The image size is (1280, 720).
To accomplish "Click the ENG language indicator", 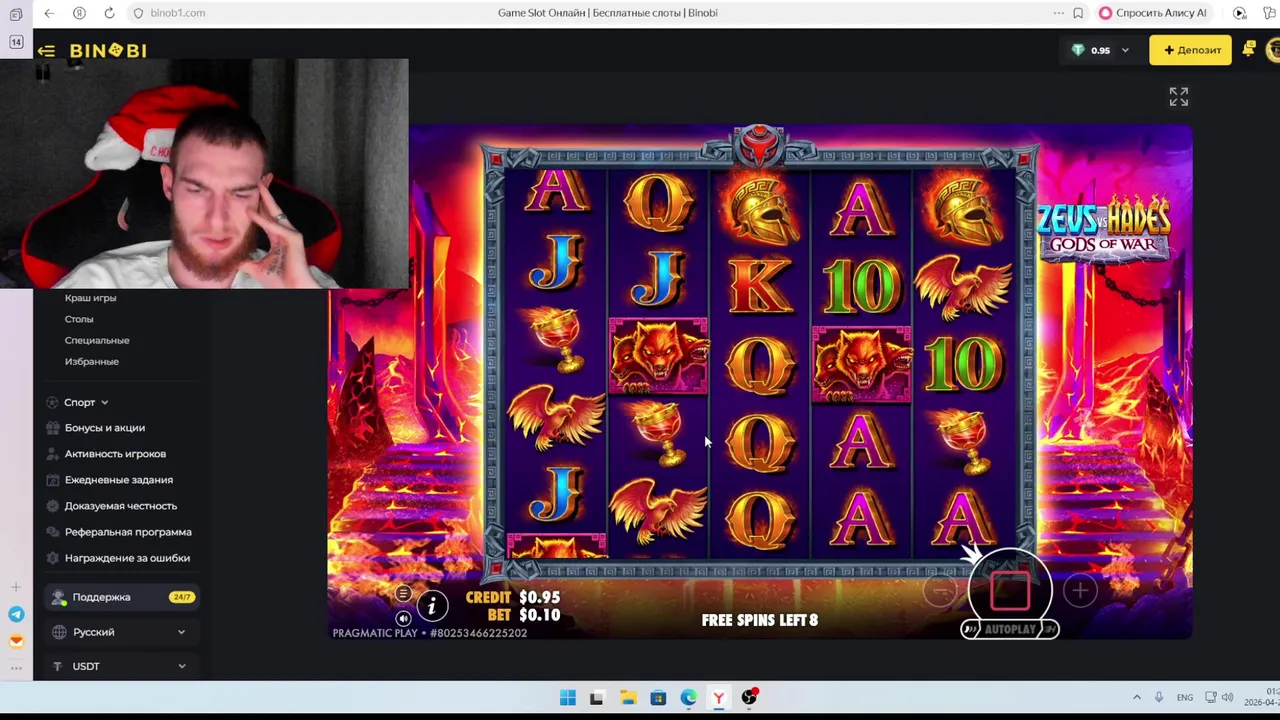I will pyautogui.click(x=1185, y=697).
